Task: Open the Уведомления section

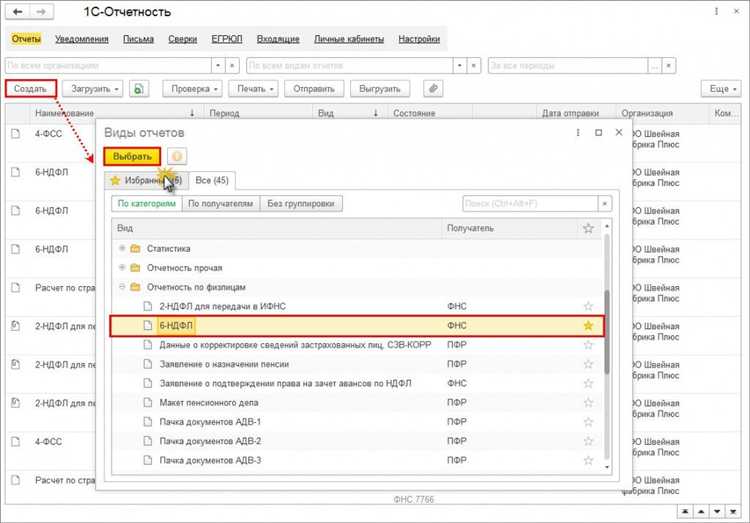Action: coord(81,39)
